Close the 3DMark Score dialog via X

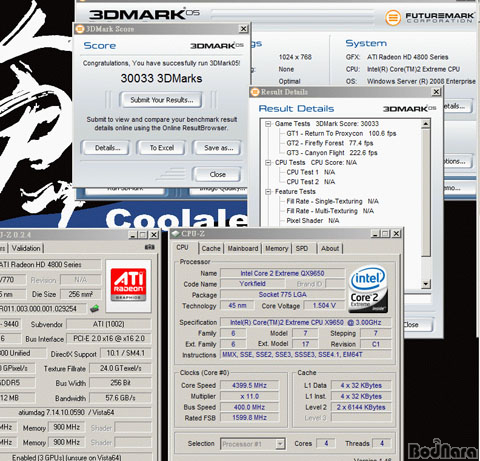pyautogui.click(x=244, y=29)
